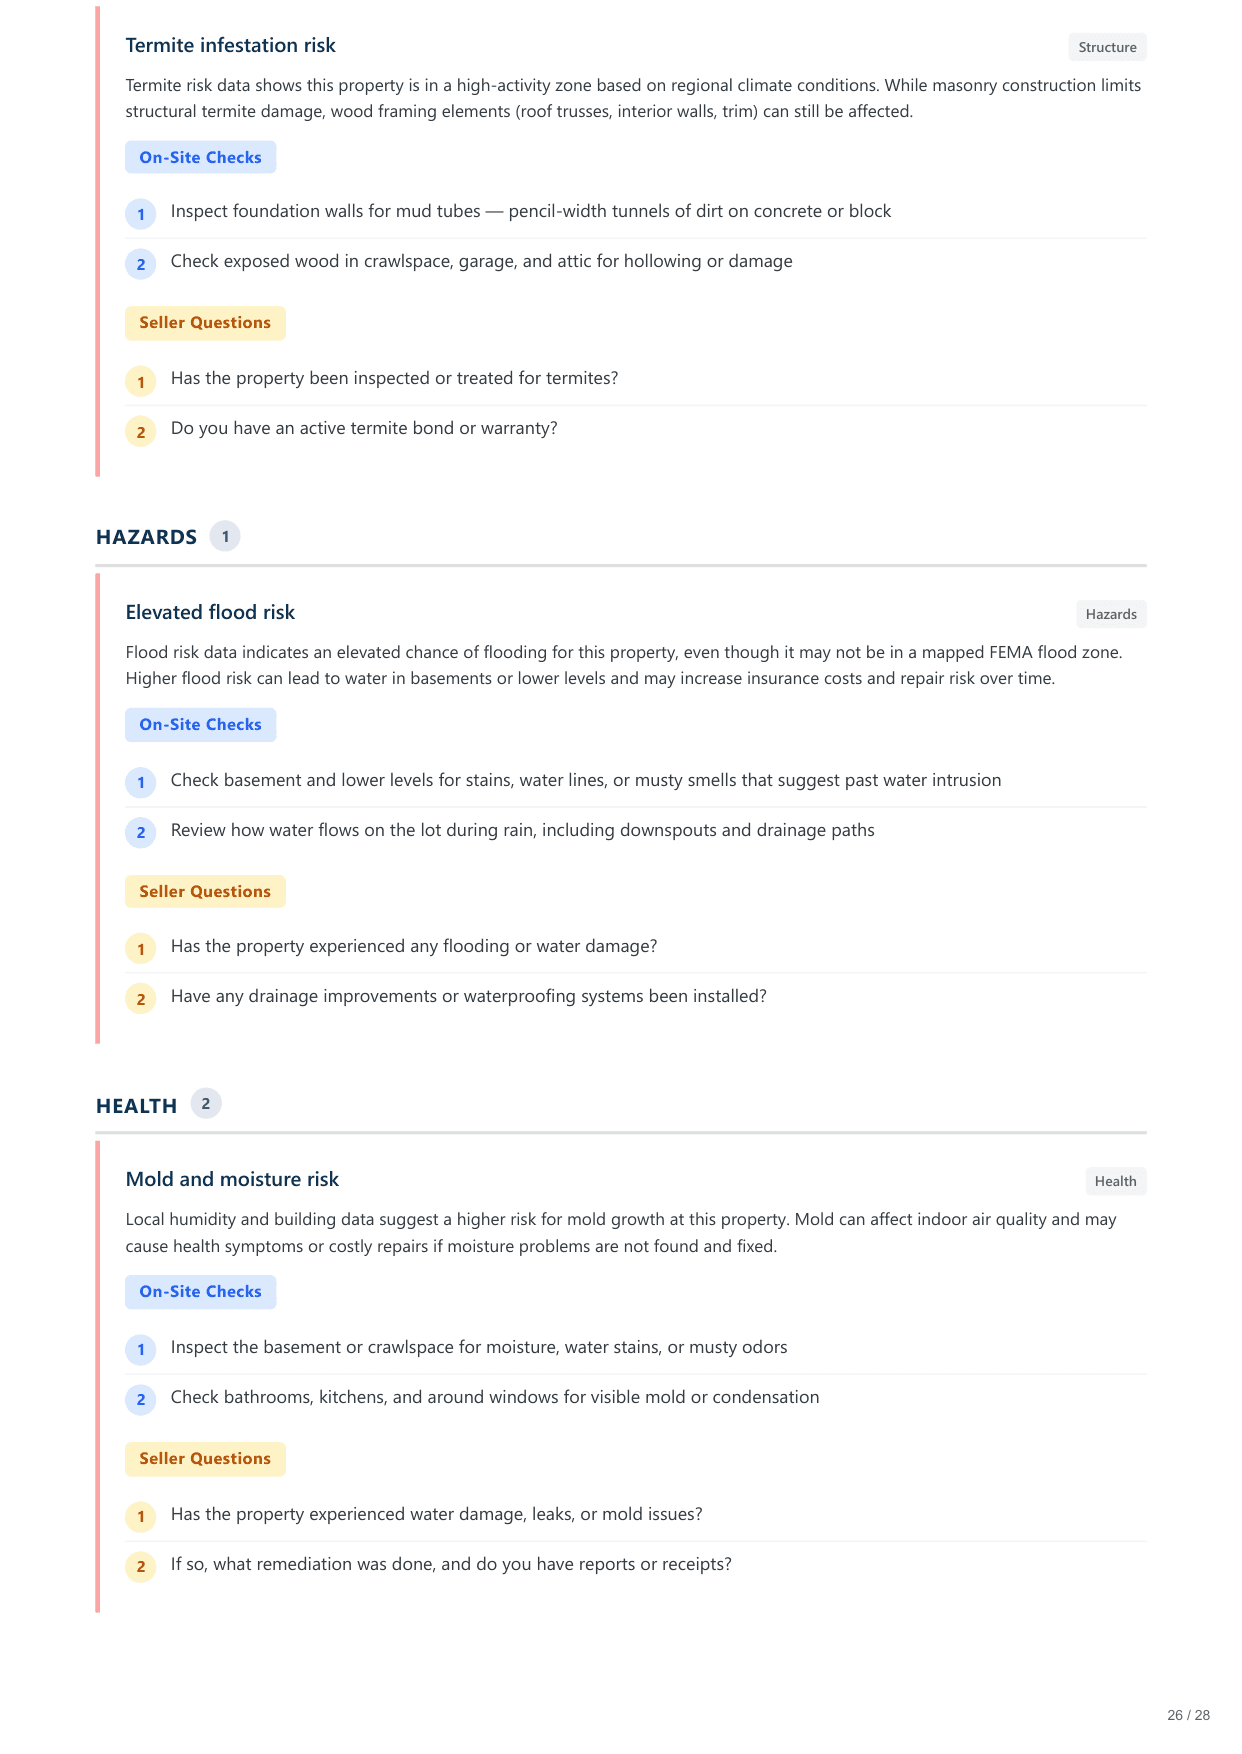Image resolution: width=1242 pixels, height=1754 pixels.
Task: Click the Health tag on the mold card
Action: pos(1115,1181)
